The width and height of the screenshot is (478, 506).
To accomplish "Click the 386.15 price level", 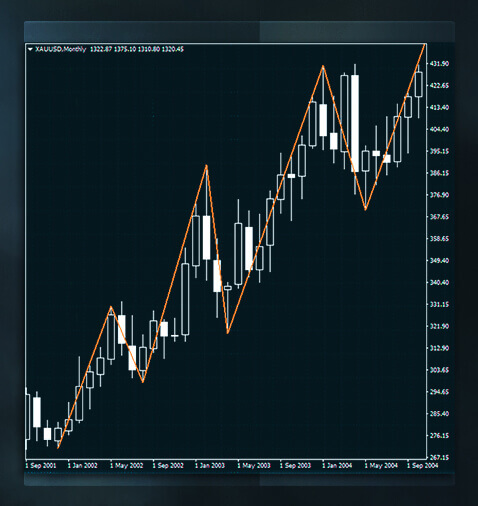I will [439, 173].
